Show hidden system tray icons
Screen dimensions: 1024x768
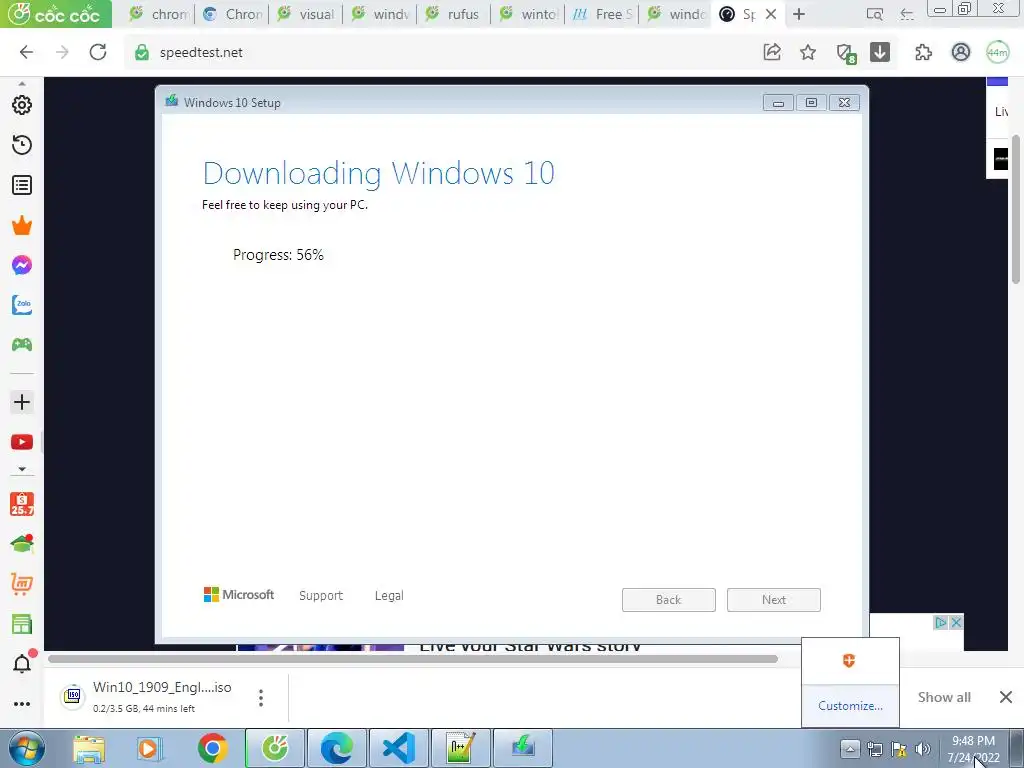[x=850, y=748]
